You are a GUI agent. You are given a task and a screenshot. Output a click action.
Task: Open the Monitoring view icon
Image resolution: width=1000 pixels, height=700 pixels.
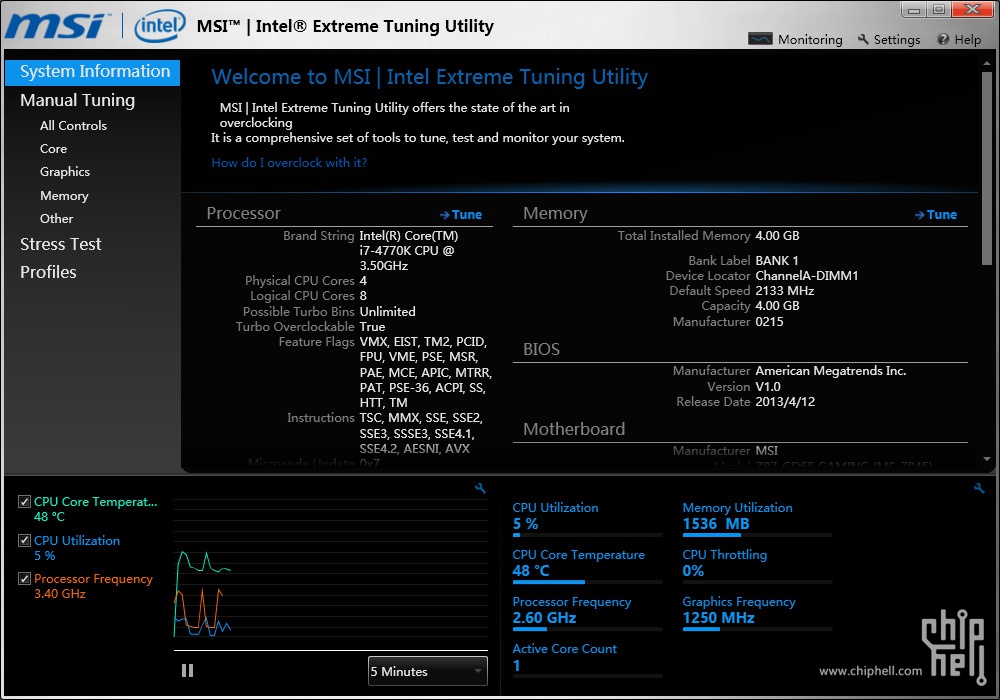tap(760, 40)
